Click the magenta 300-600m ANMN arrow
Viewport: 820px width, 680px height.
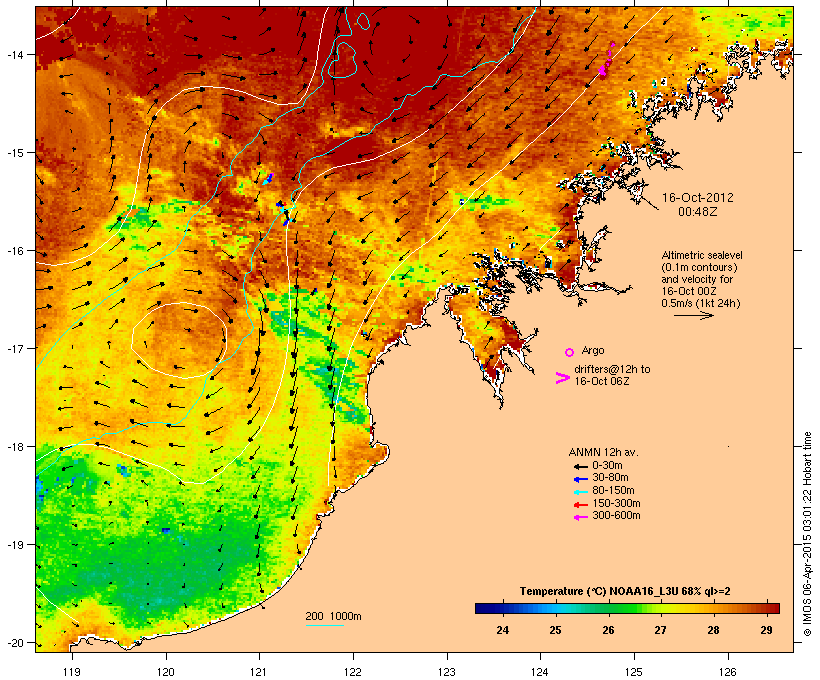580,517
